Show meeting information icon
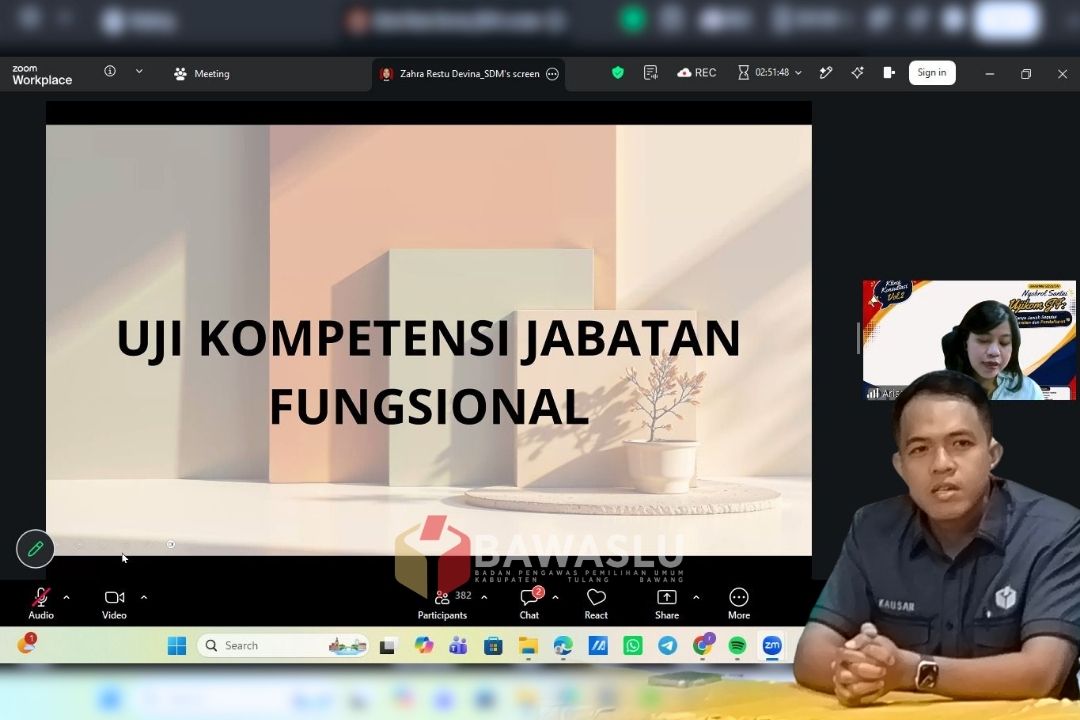 110,72
